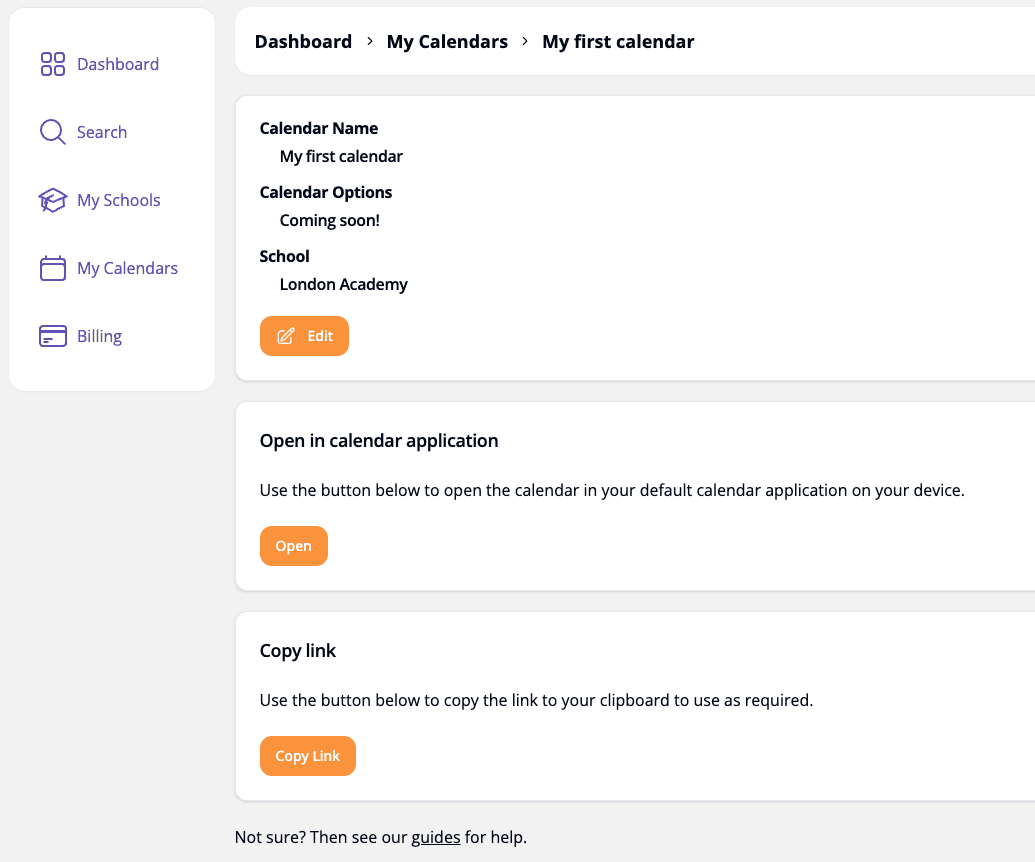Click the graduation cap My Schools icon
1035x862 pixels.
point(52,200)
